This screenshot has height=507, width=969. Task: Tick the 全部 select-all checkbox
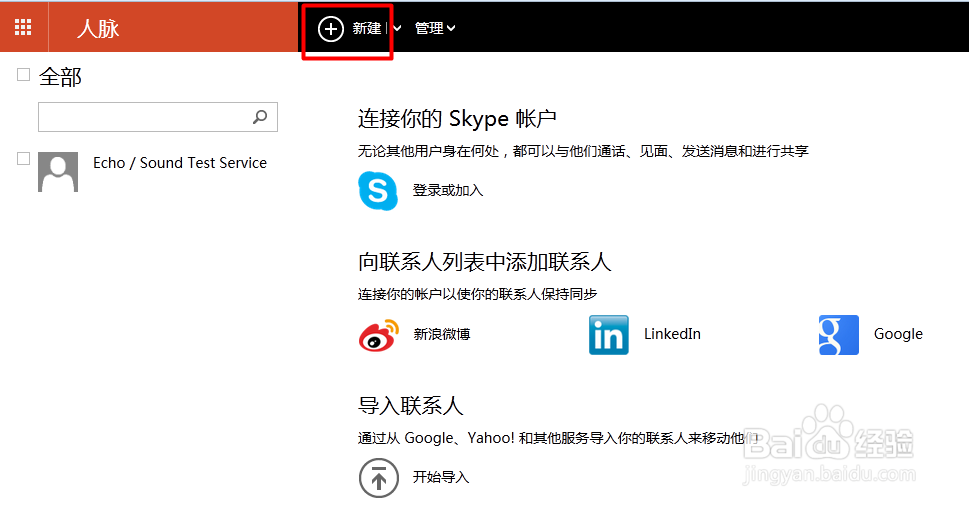pos(24,75)
